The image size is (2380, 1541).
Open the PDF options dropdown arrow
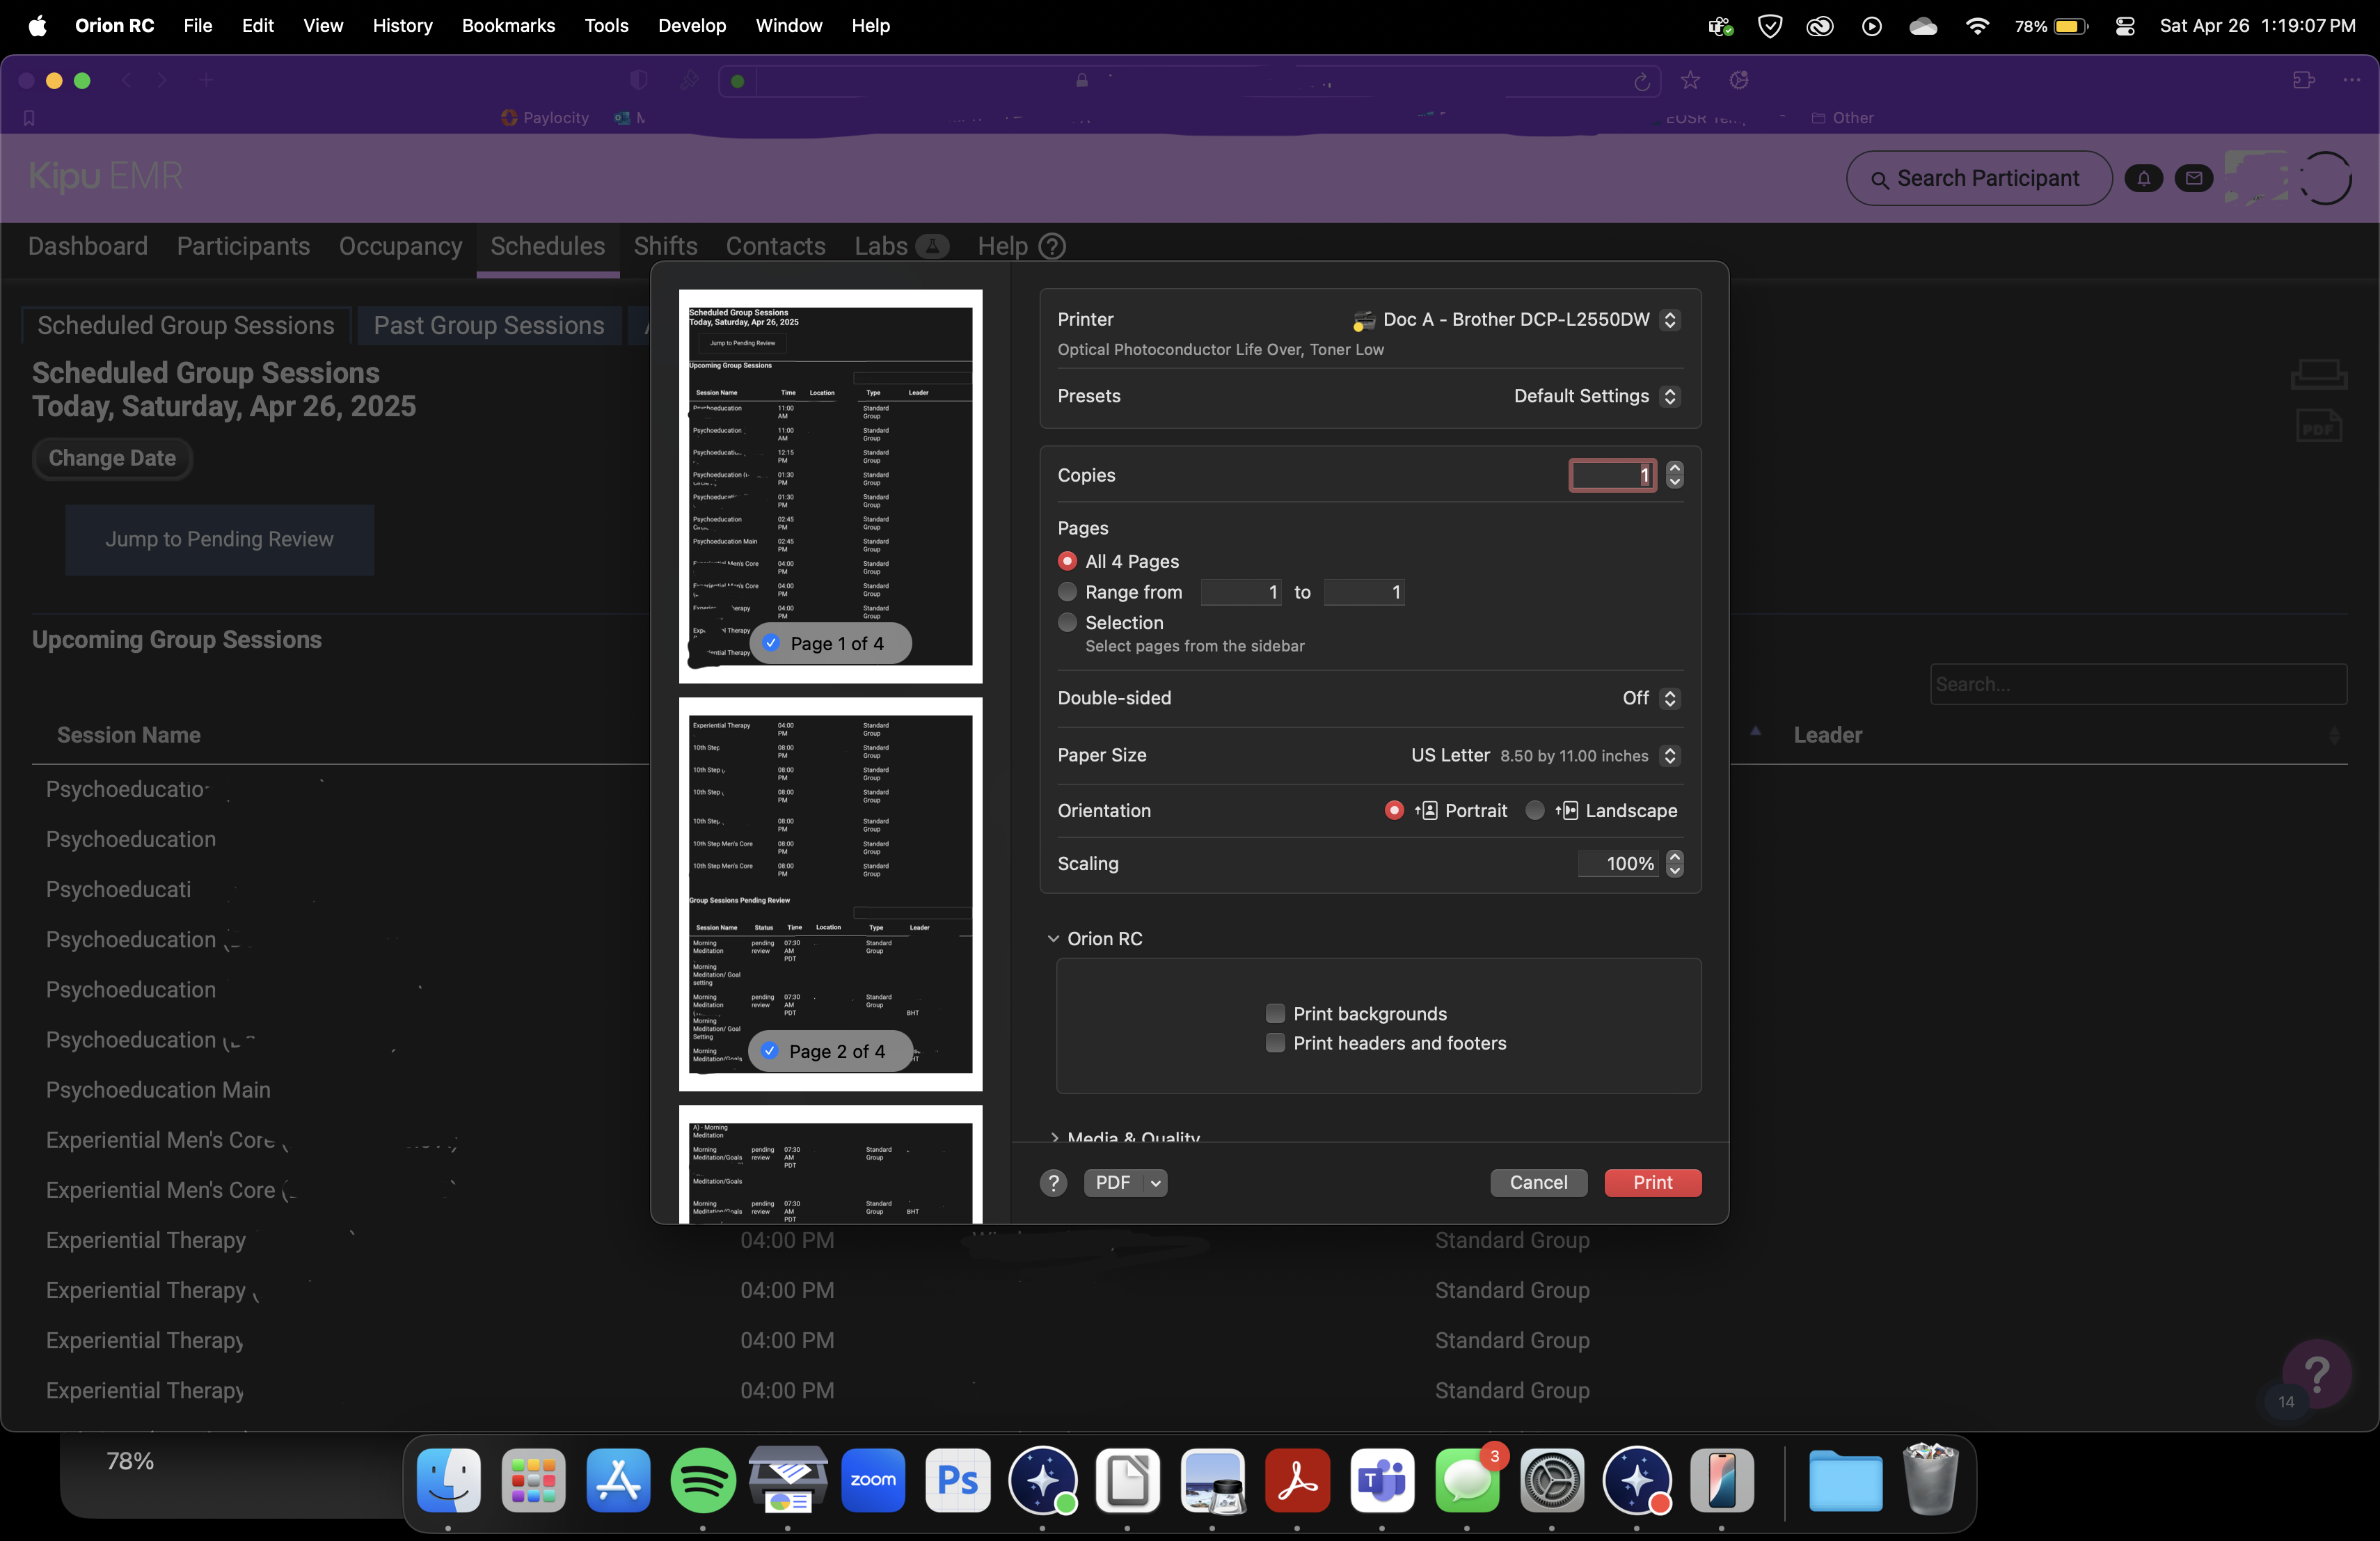[1155, 1183]
